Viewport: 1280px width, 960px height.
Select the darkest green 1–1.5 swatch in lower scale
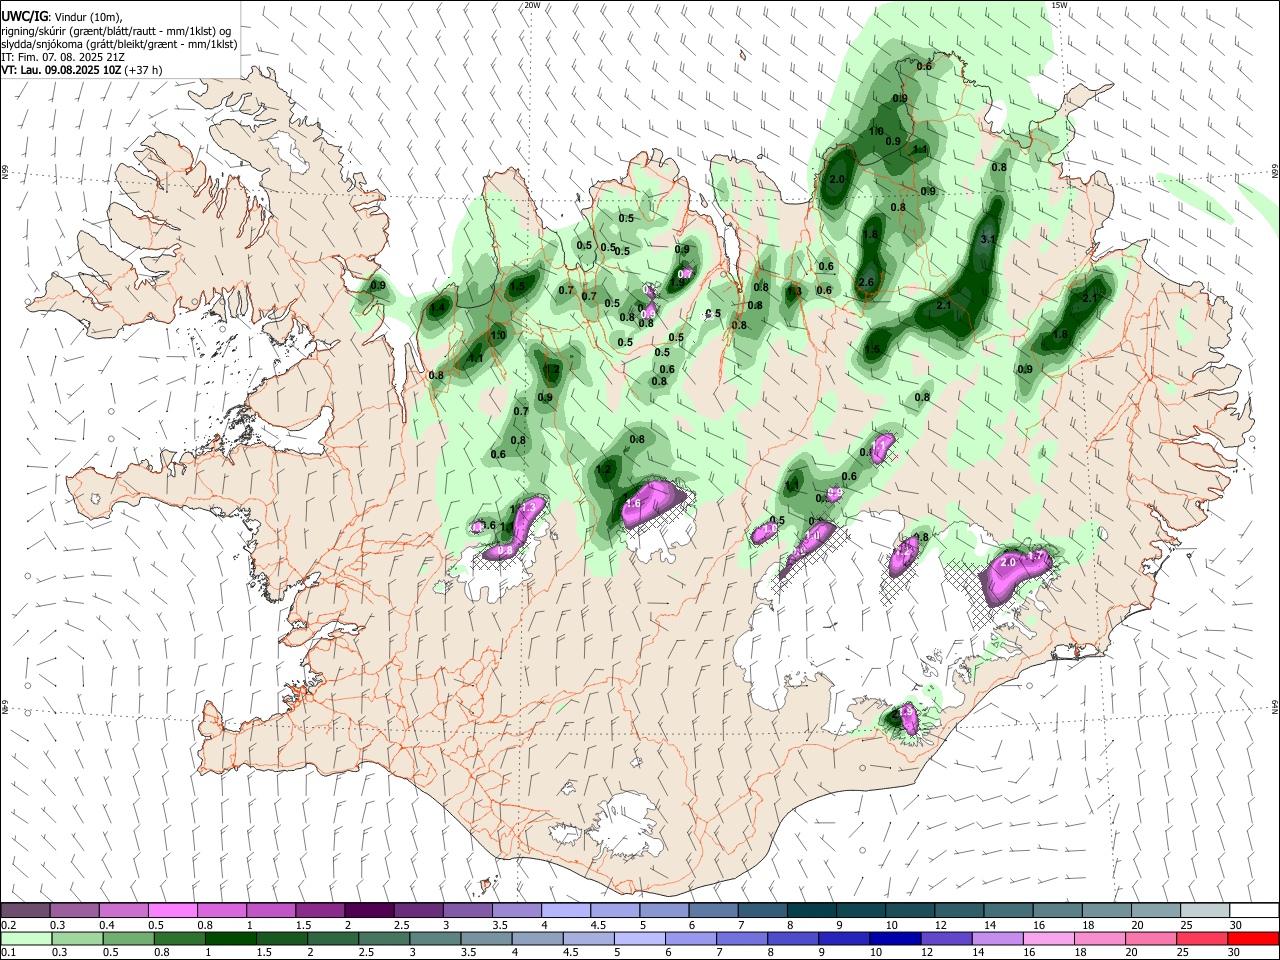tap(230, 938)
